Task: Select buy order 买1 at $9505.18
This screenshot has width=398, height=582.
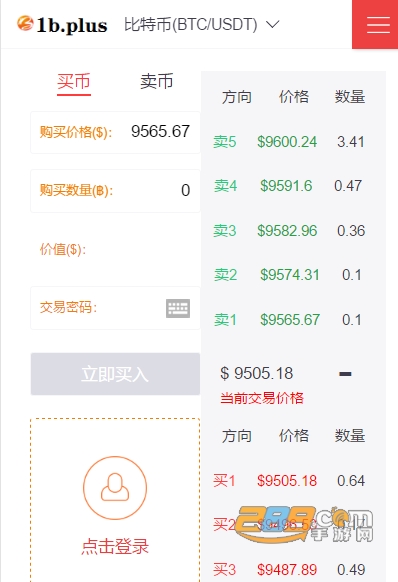Action: [289, 481]
